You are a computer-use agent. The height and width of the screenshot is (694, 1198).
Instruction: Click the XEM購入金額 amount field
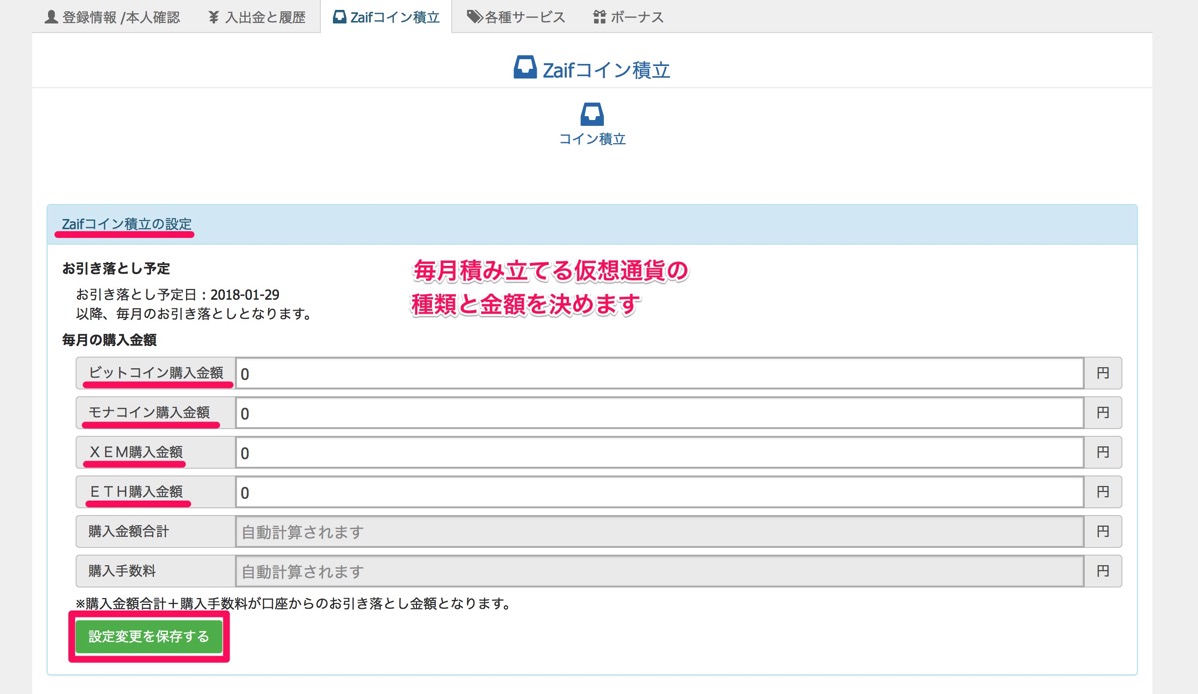click(659, 453)
